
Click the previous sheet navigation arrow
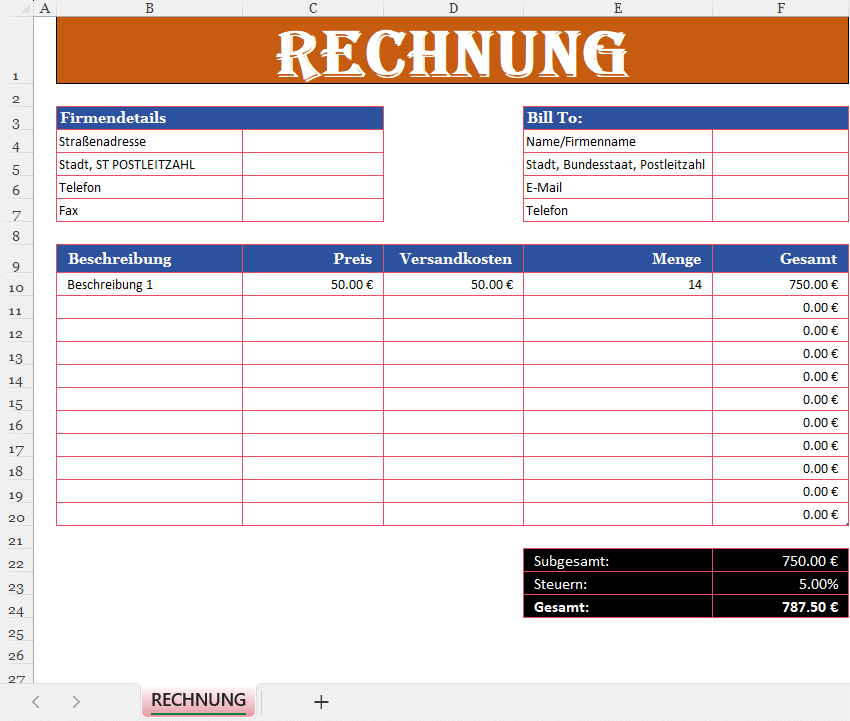pyautogui.click(x=36, y=701)
